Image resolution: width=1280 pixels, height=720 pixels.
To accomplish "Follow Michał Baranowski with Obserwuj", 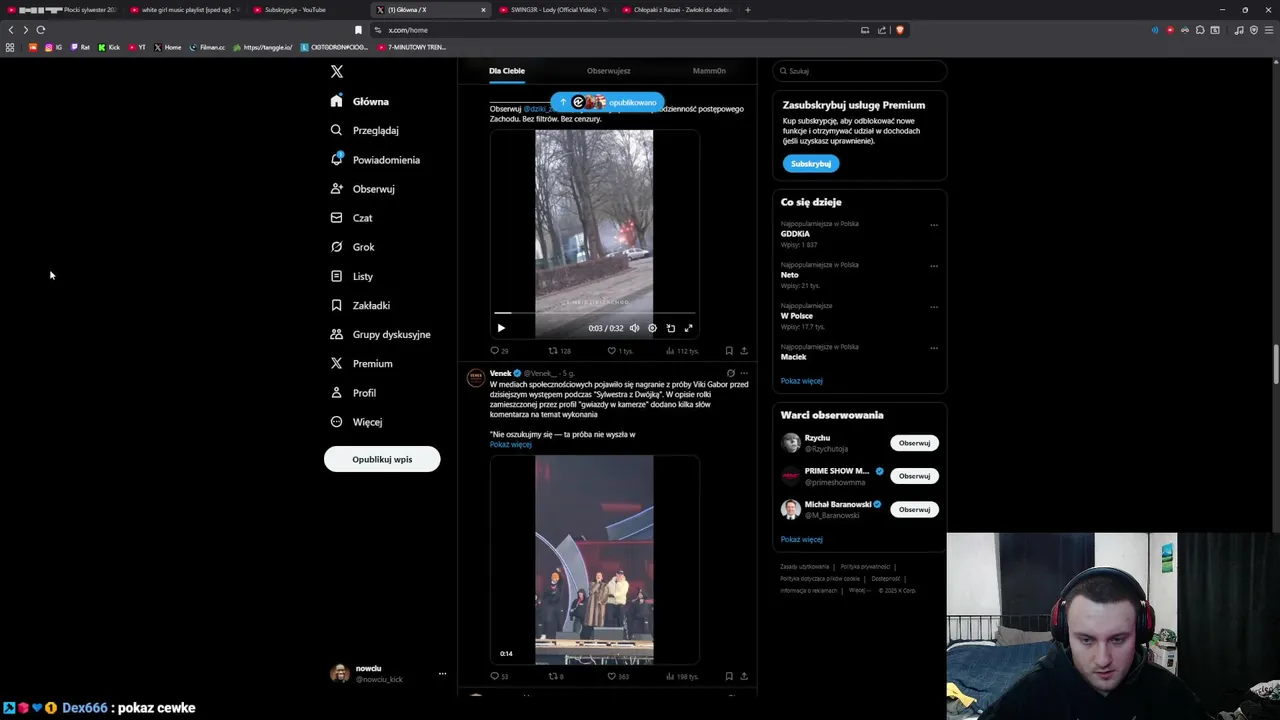I will tap(914, 509).
